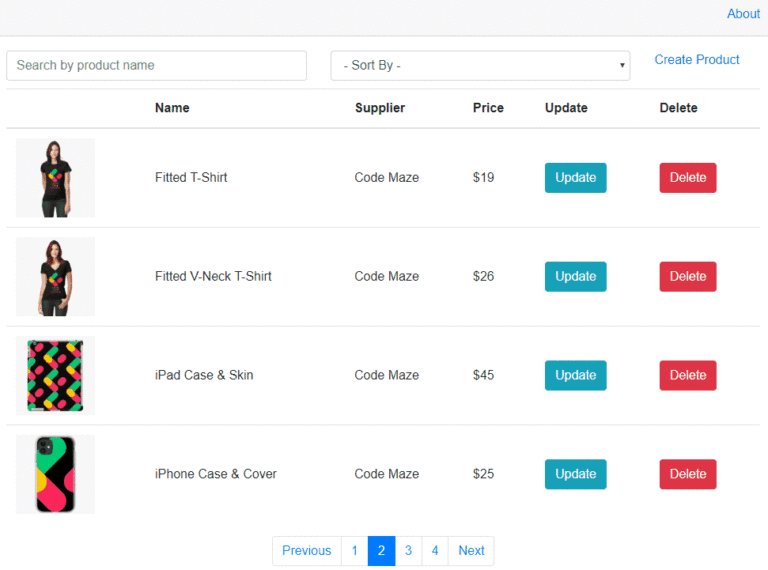Jump to page 4 in pagination

pos(434,551)
